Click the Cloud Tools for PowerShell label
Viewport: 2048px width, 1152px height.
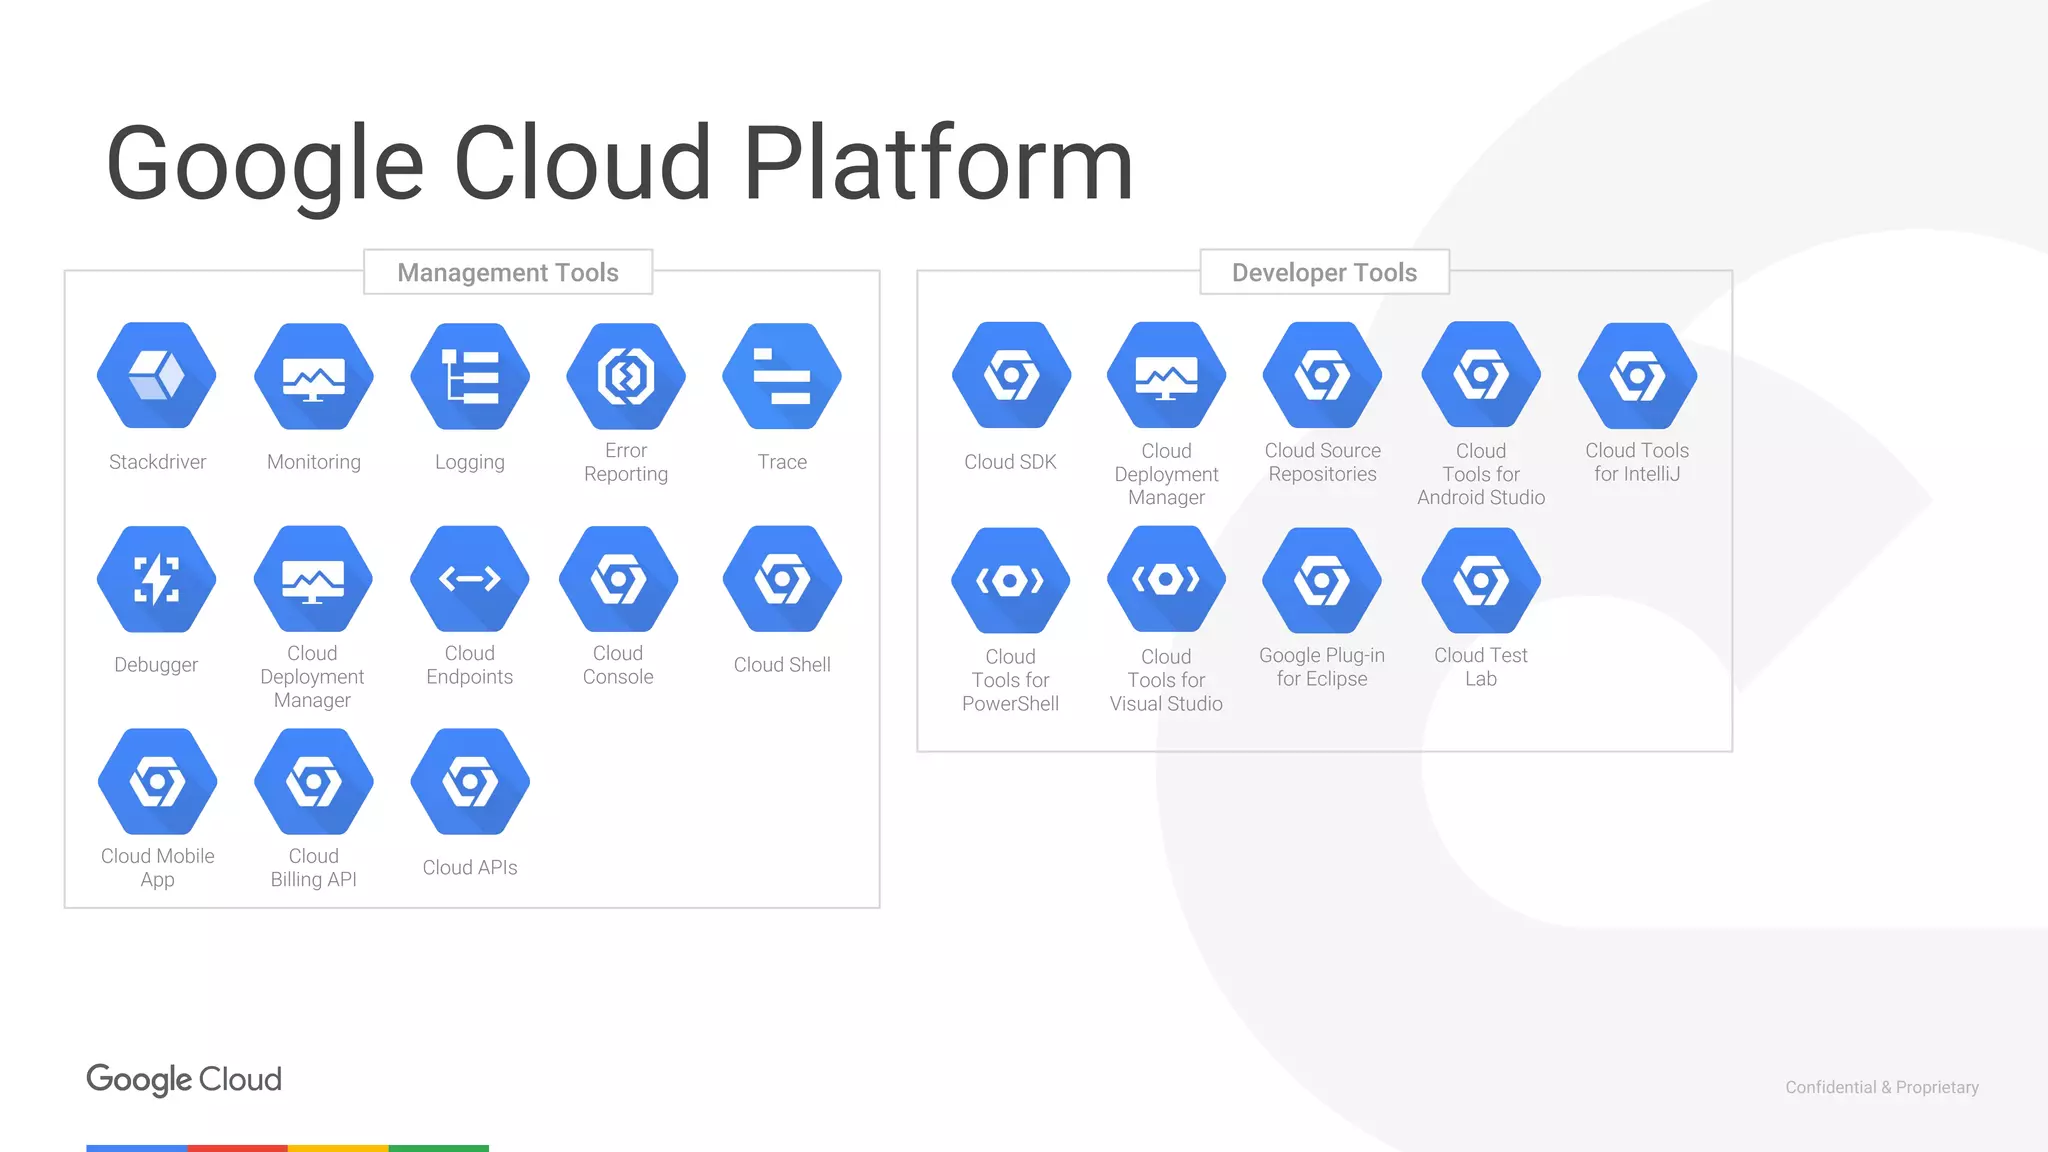coord(1010,680)
